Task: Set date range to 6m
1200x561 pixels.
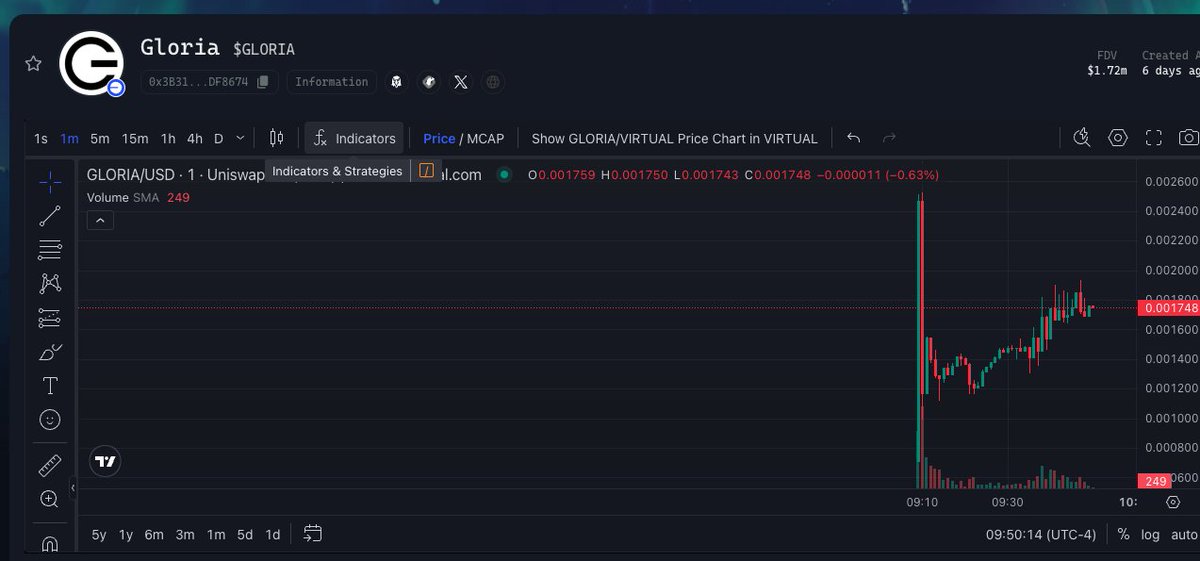Action: pyautogui.click(x=154, y=535)
